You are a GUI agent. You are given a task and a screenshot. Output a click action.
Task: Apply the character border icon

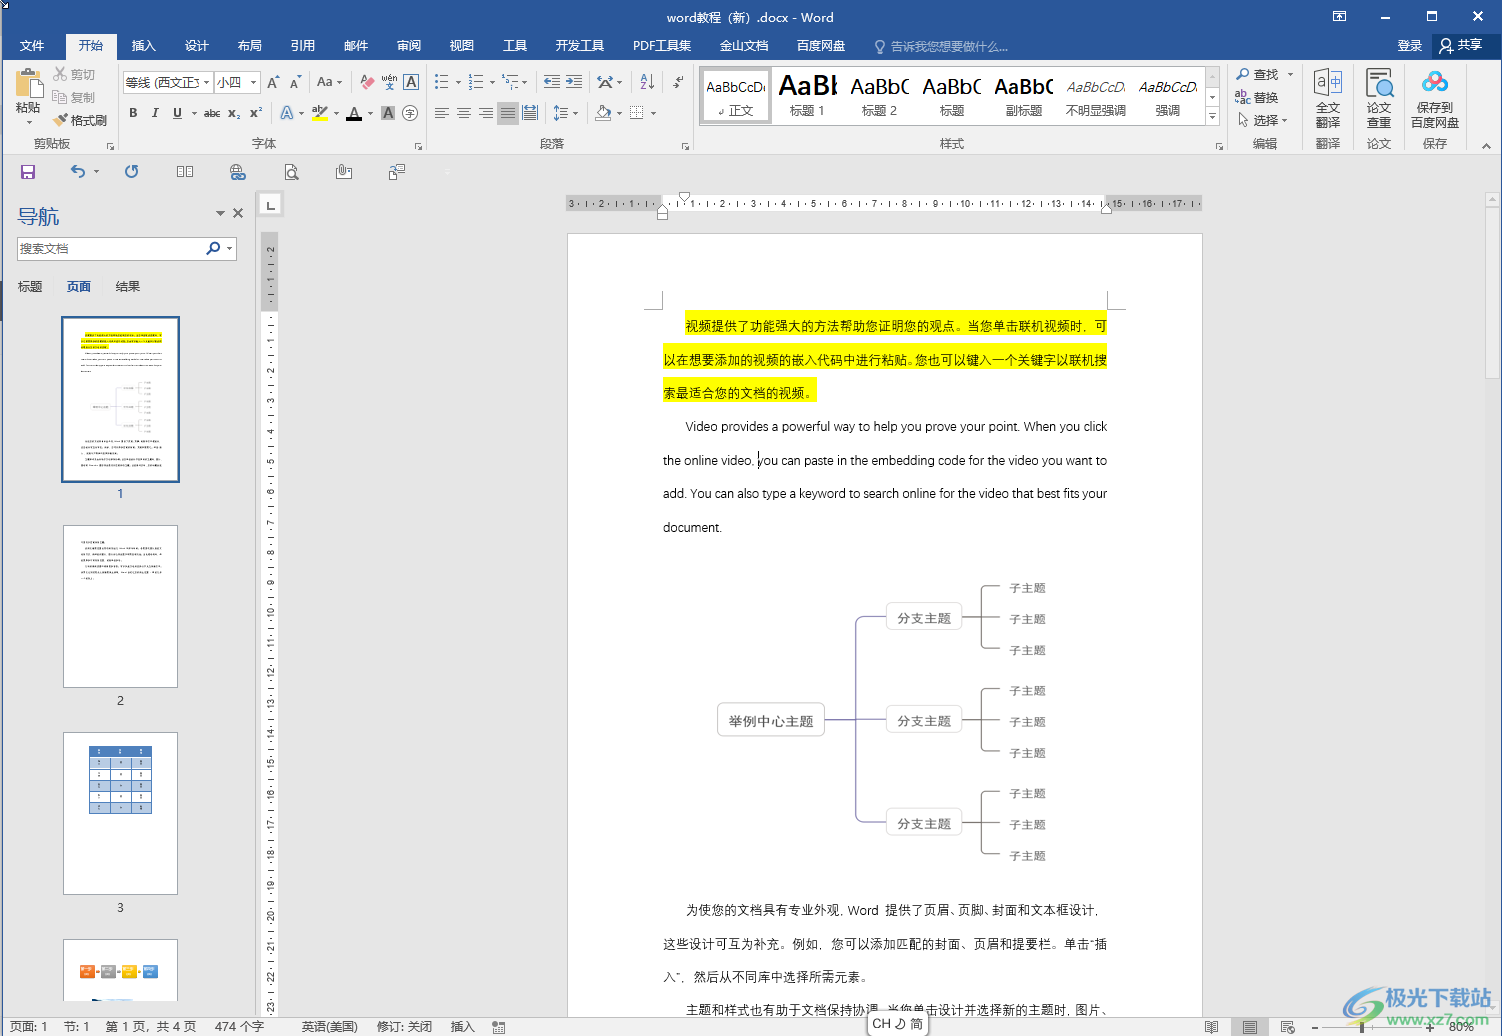point(411,82)
